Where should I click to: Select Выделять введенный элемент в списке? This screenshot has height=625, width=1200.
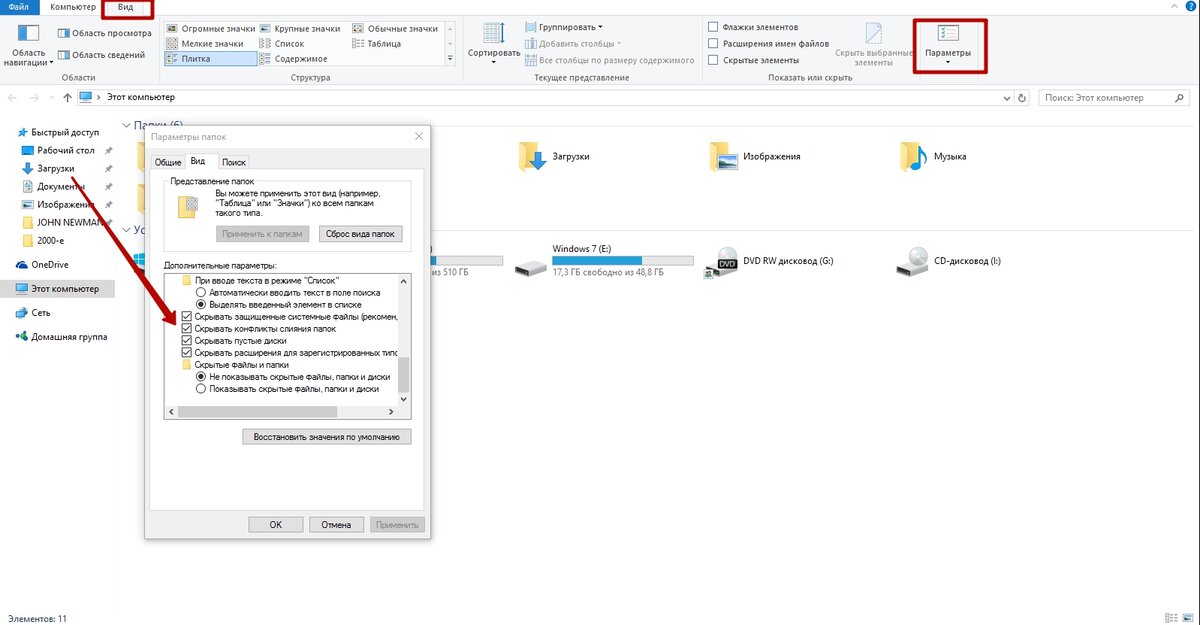coord(201,304)
